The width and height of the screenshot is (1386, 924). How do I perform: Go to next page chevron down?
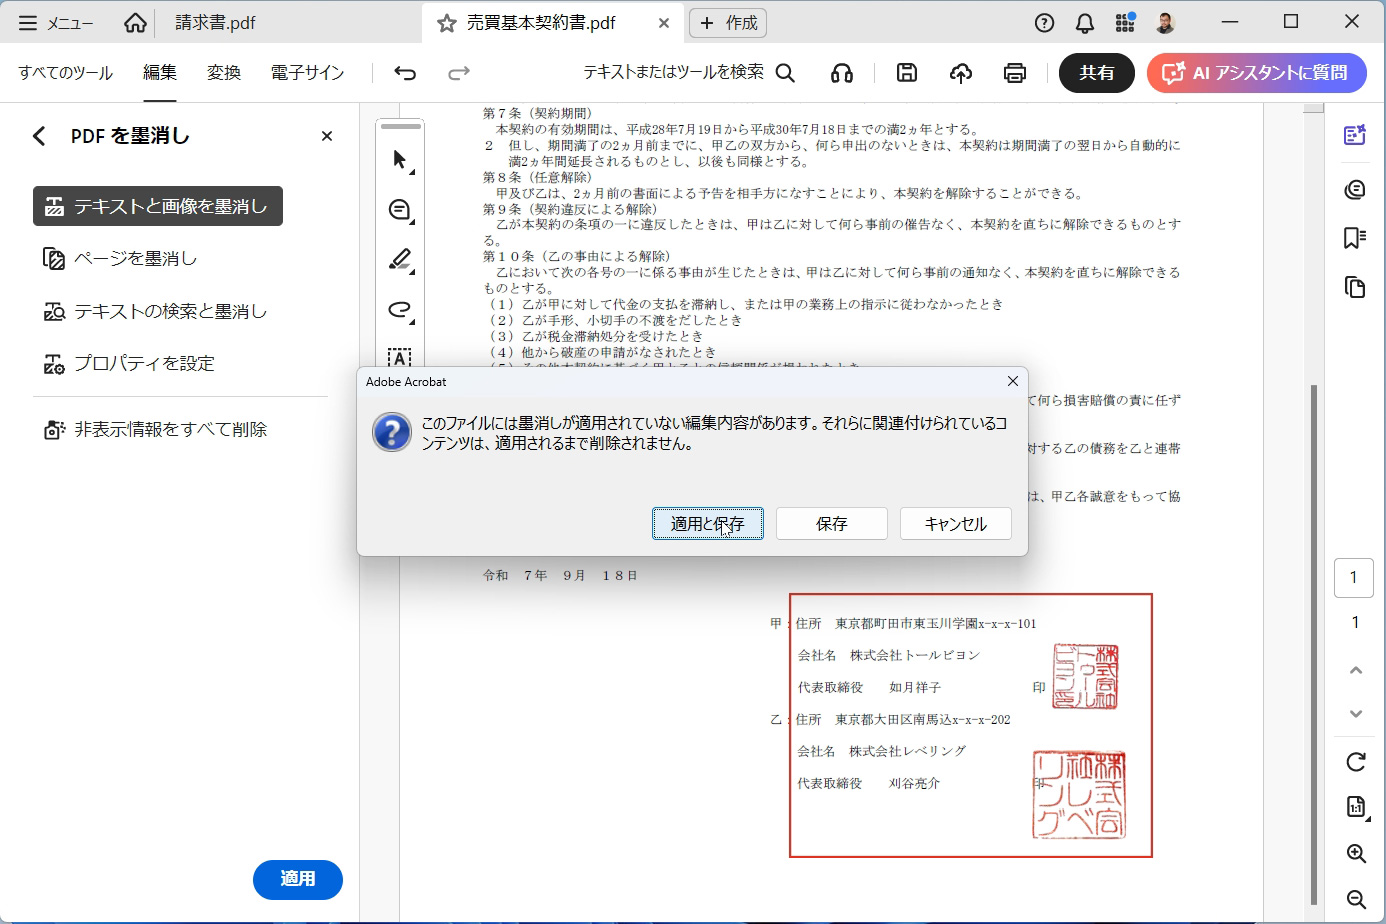(x=1356, y=713)
